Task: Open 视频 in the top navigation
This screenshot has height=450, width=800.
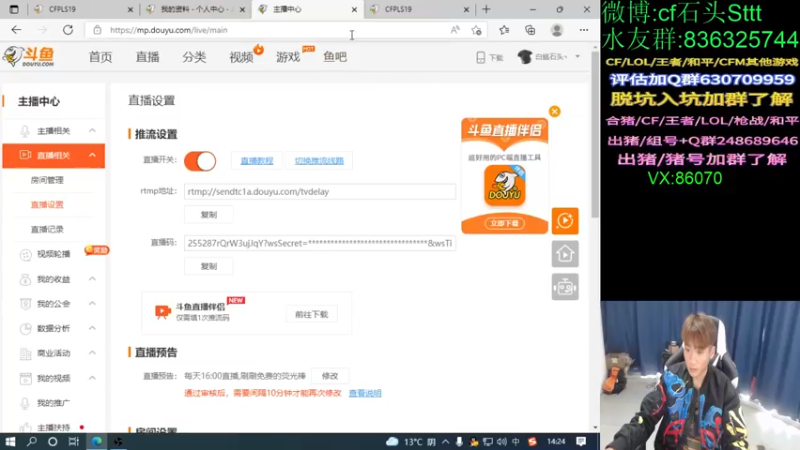Action: (x=241, y=57)
